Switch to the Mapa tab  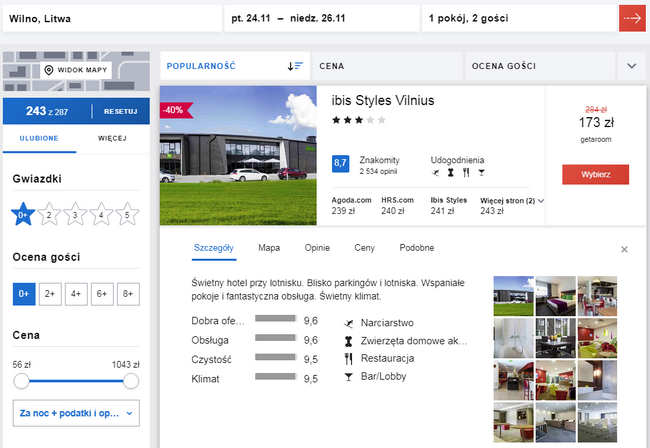coord(269,247)
